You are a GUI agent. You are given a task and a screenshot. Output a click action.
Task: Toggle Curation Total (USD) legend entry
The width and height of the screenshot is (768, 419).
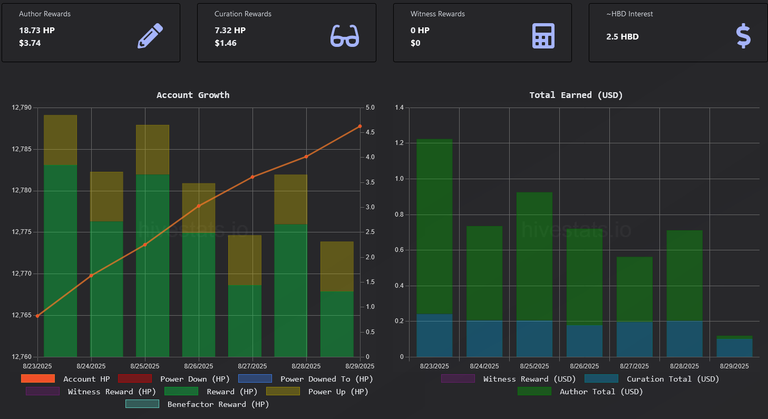point(651,379)
